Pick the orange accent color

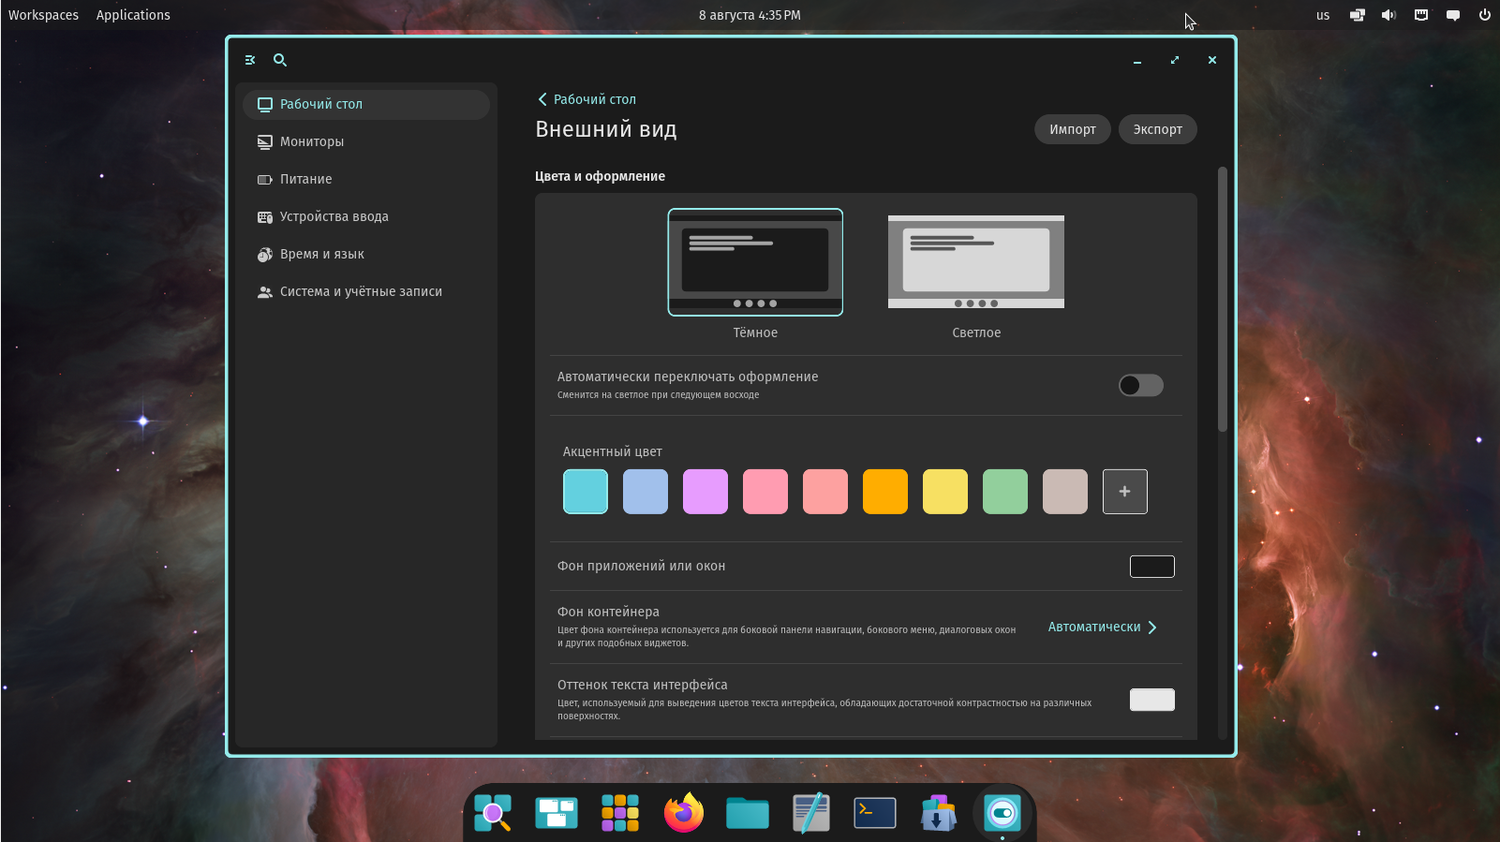(x=885, y=492)
